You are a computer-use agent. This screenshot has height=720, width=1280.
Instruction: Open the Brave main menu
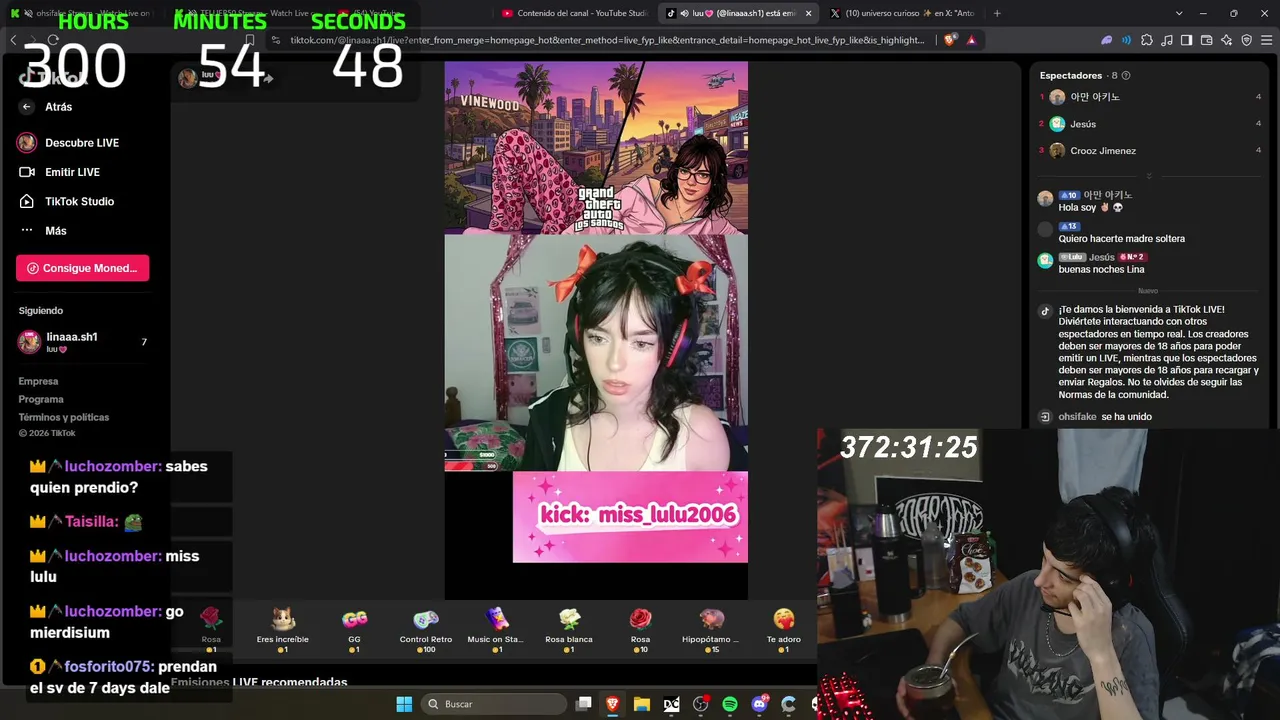[x=1266, y=40]
